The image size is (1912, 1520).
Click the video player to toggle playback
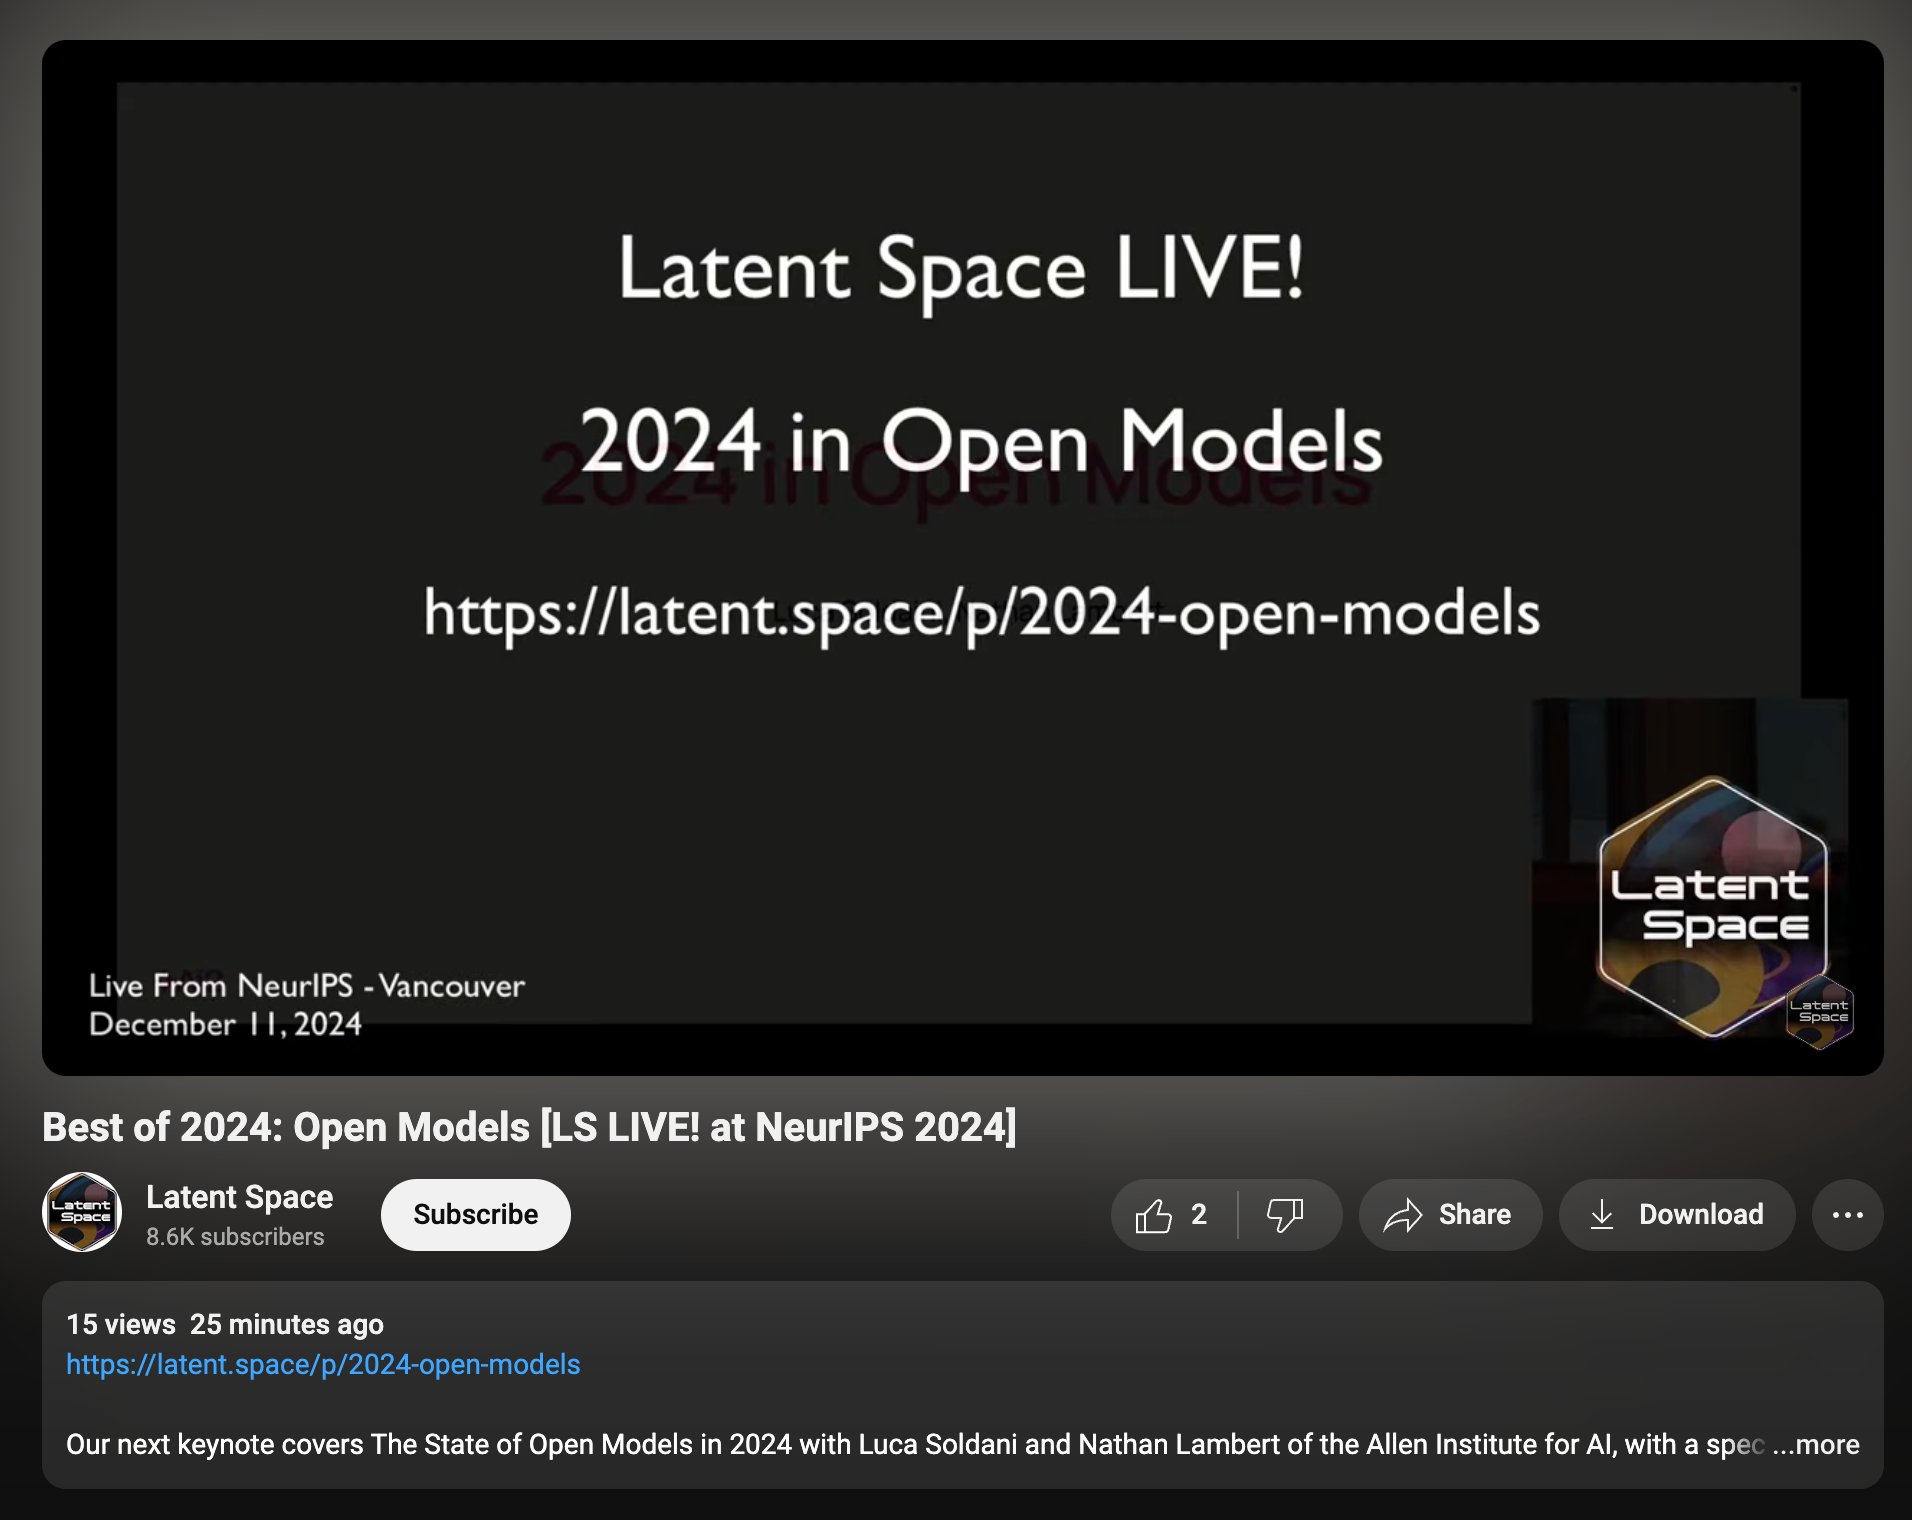click(x=962, y=558)
